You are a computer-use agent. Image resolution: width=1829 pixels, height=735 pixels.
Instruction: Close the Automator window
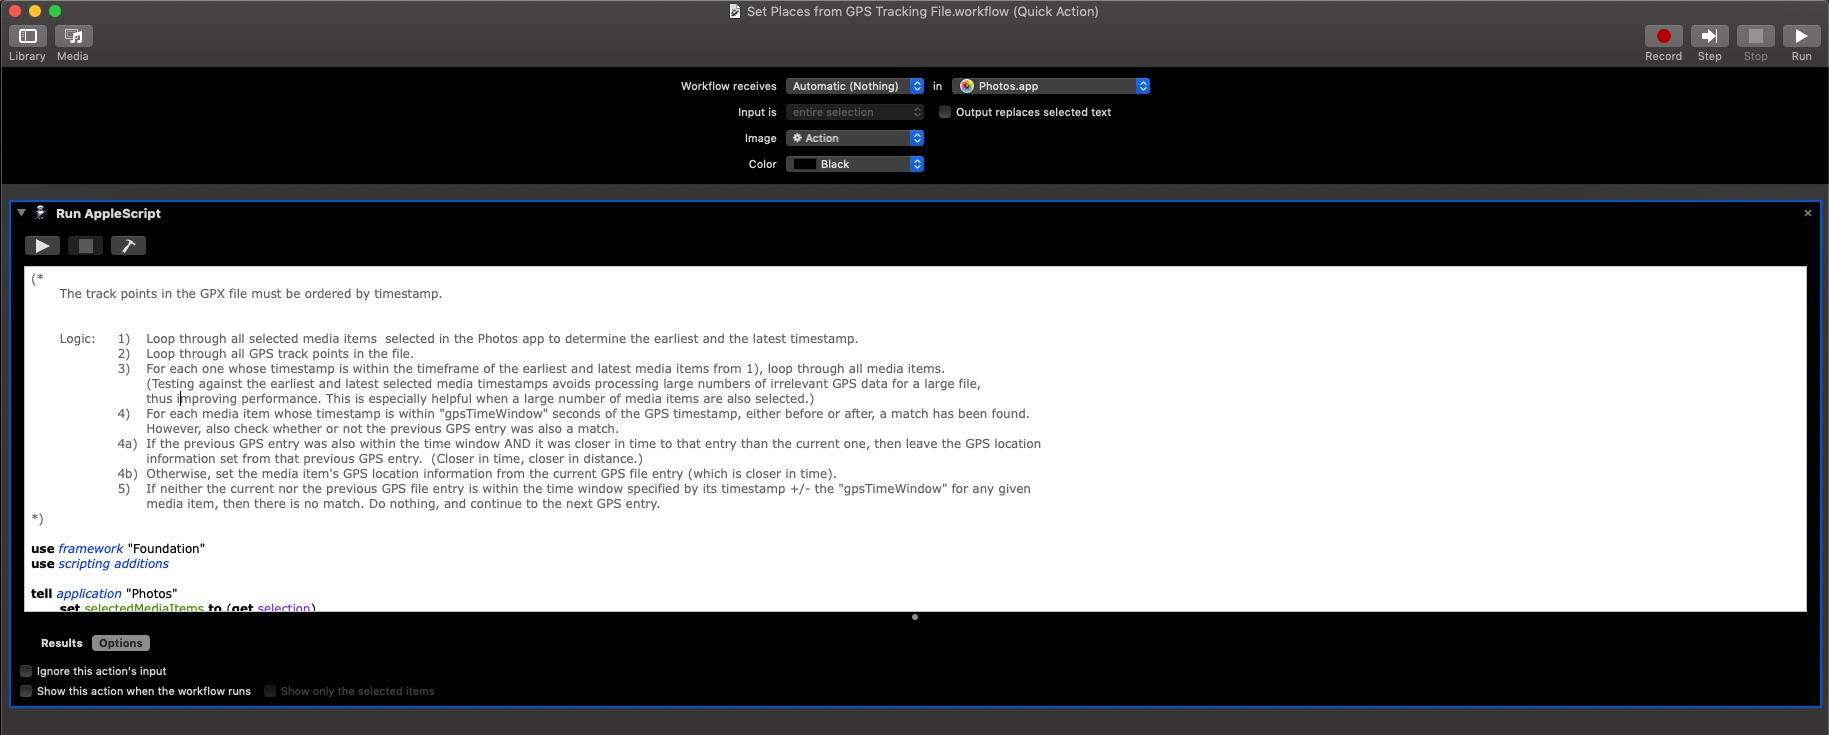pos(15,11)
